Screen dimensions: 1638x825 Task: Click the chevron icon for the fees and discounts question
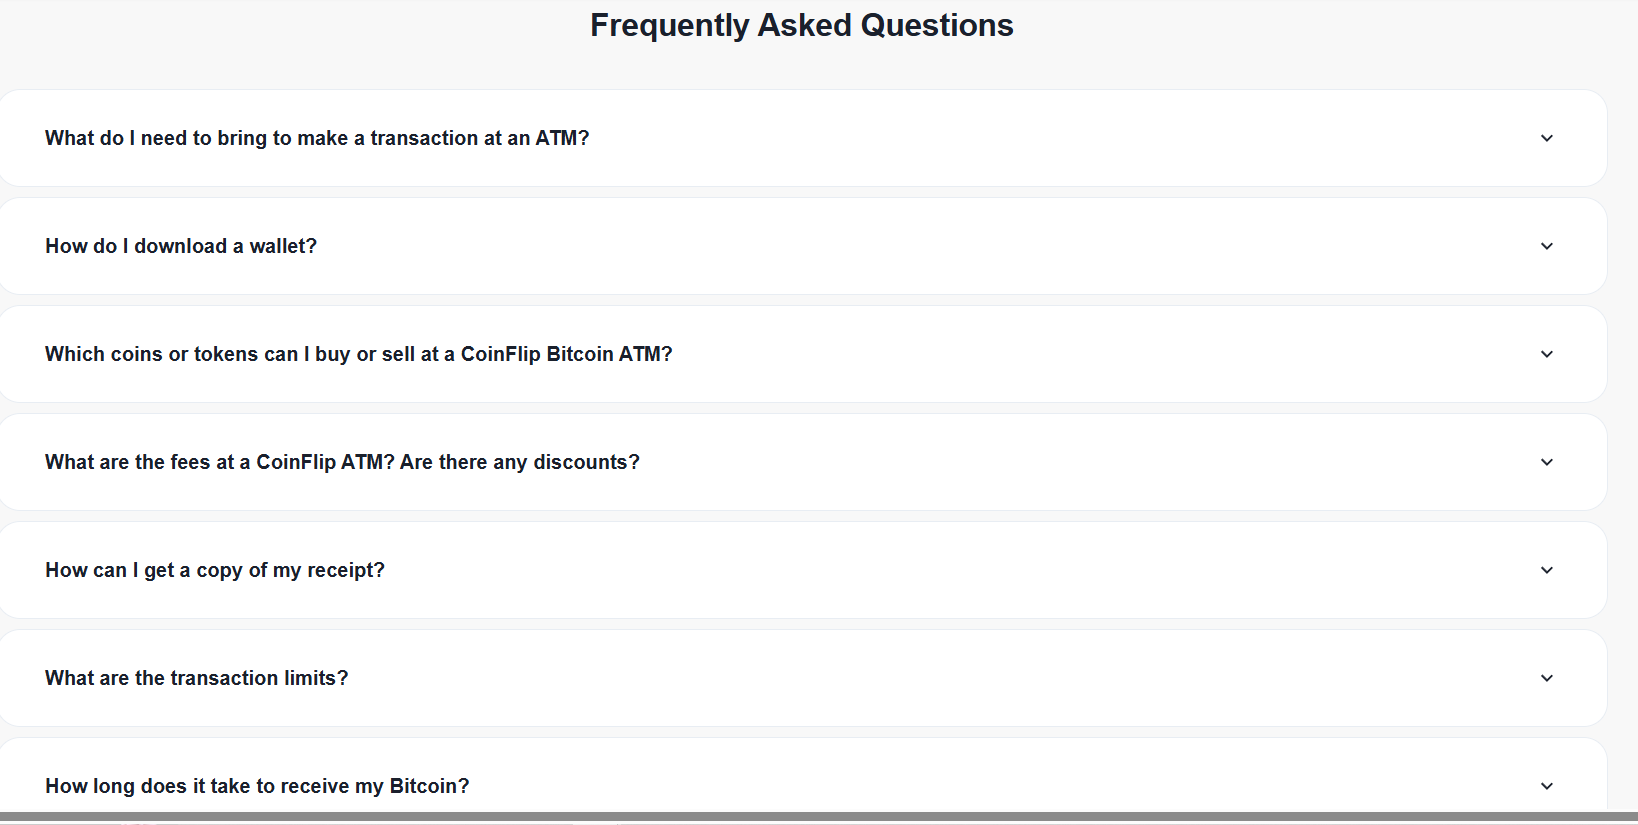(x=1547, y=462)
